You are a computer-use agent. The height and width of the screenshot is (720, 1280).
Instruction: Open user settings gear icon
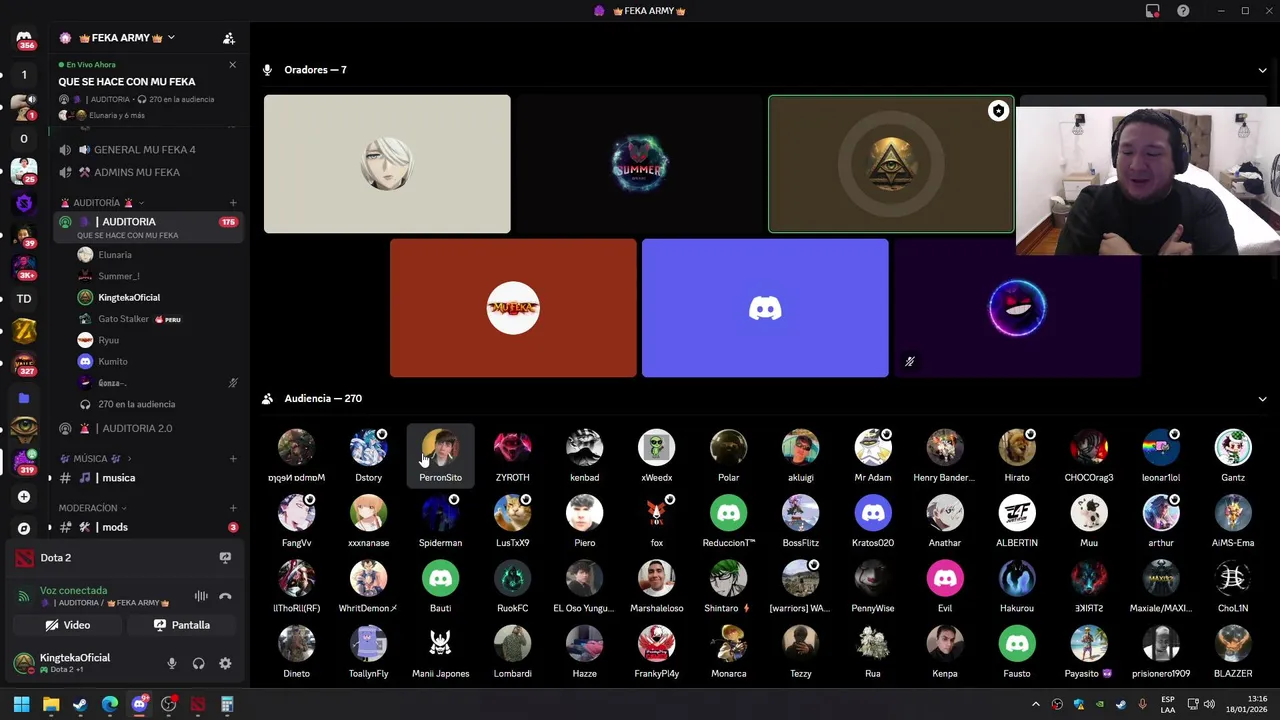point(225,663)
